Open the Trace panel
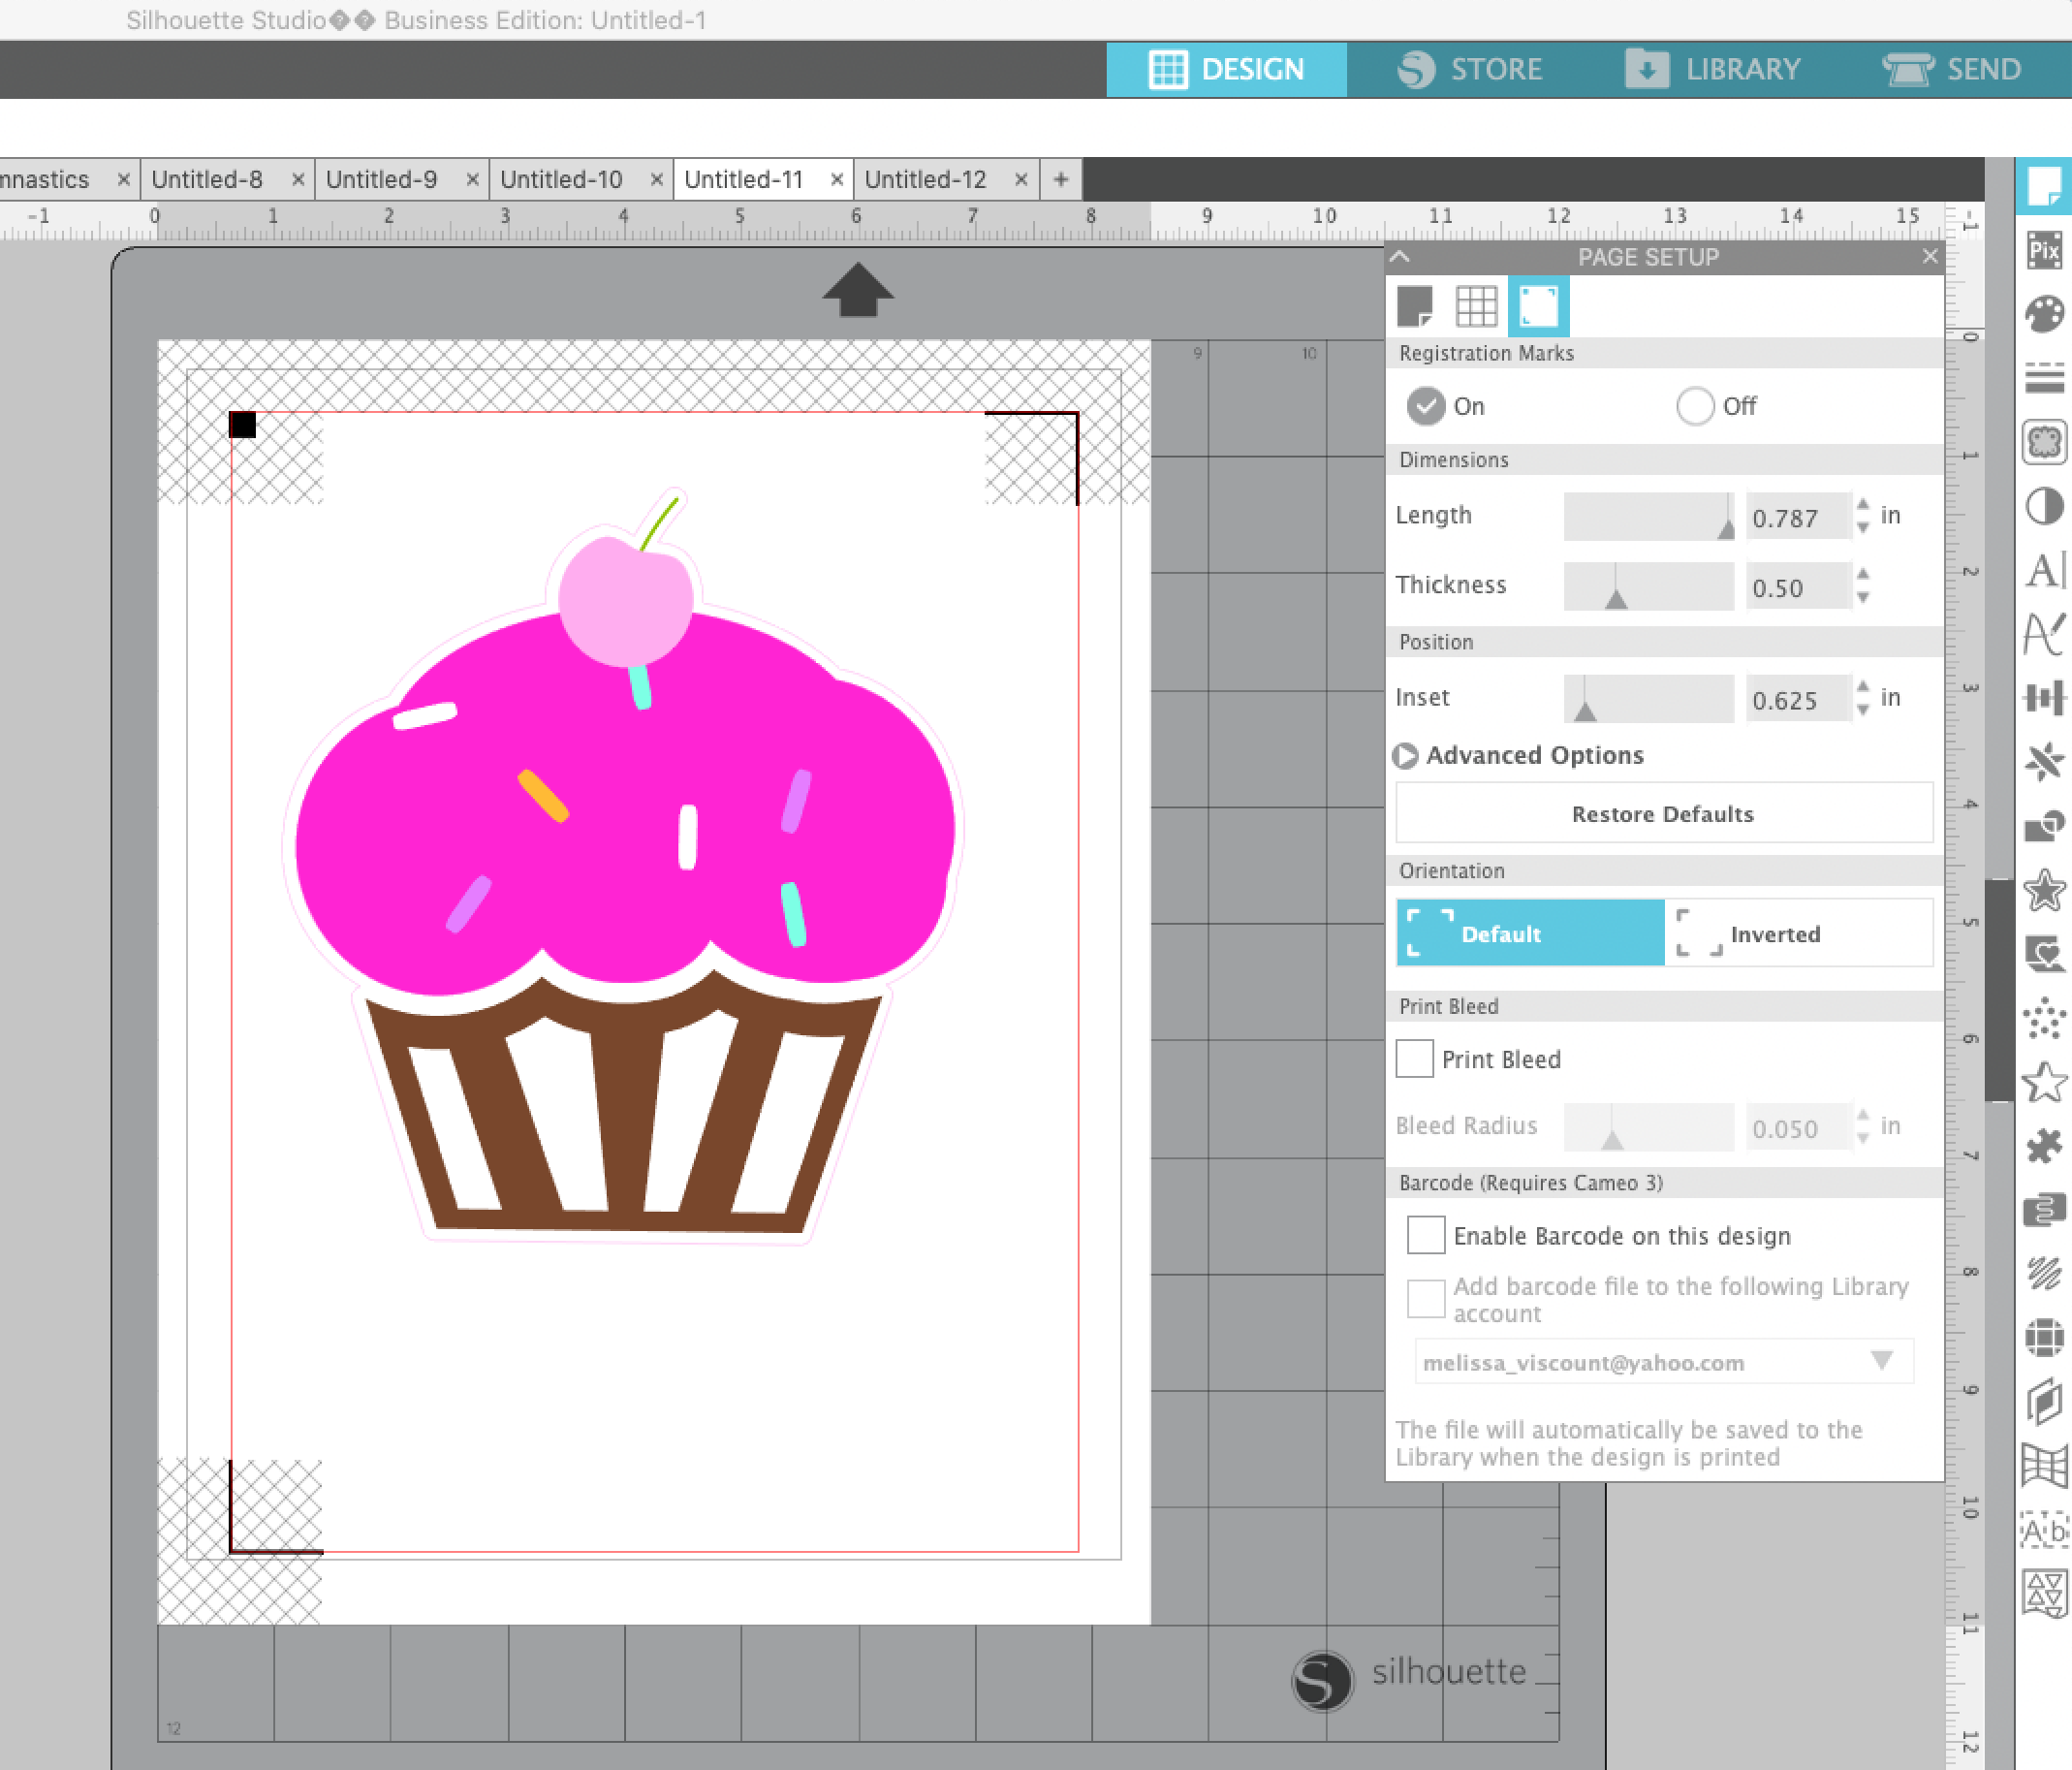 click(x=2046, y=441)
